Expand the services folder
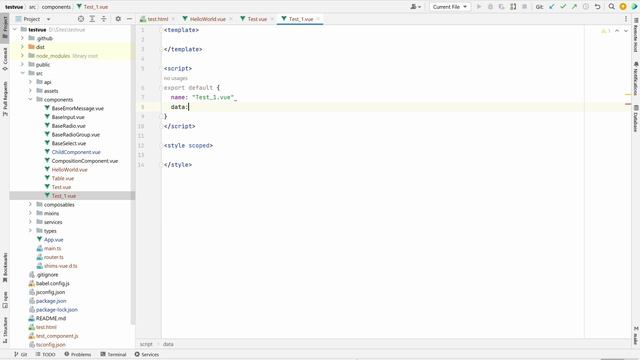 pos(30,222)
